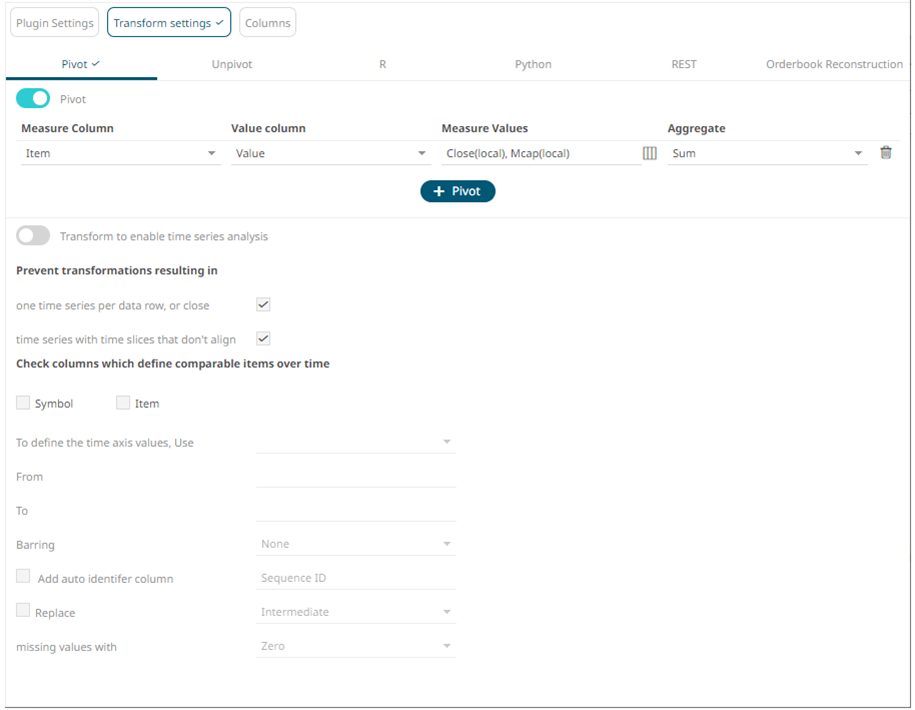This screenshot has height=710, width=915.
Task: Click the Sequence ID input field
Action: pyautogui.click(x=355, y=578)
